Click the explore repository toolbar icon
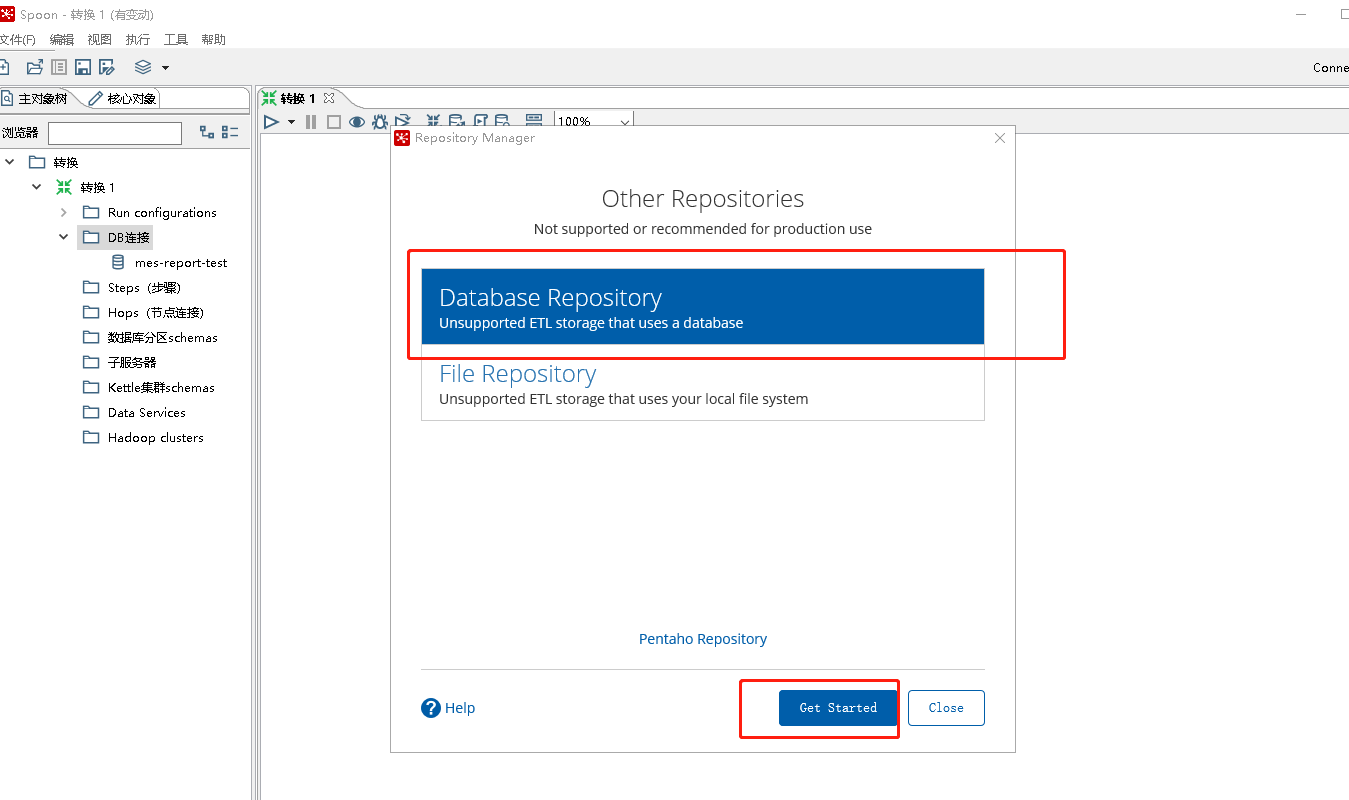 click(59, 67)
